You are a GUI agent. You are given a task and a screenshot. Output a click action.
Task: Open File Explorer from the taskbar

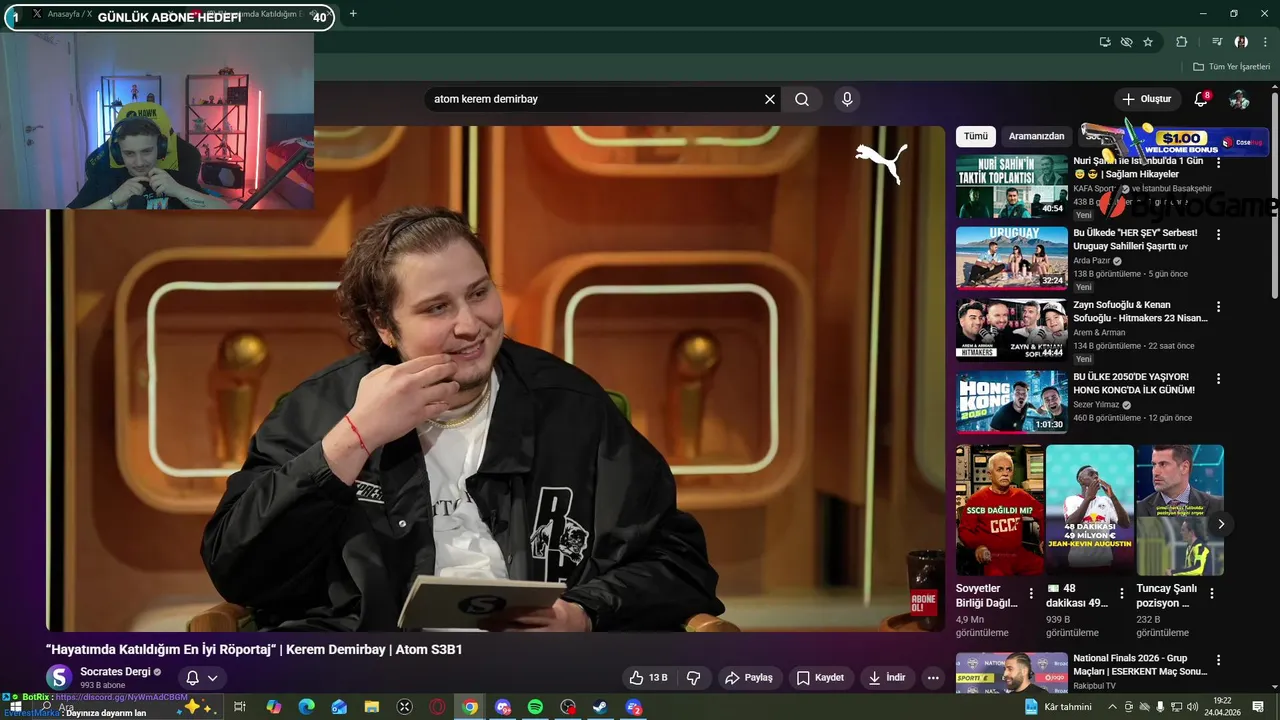[372, 707]
